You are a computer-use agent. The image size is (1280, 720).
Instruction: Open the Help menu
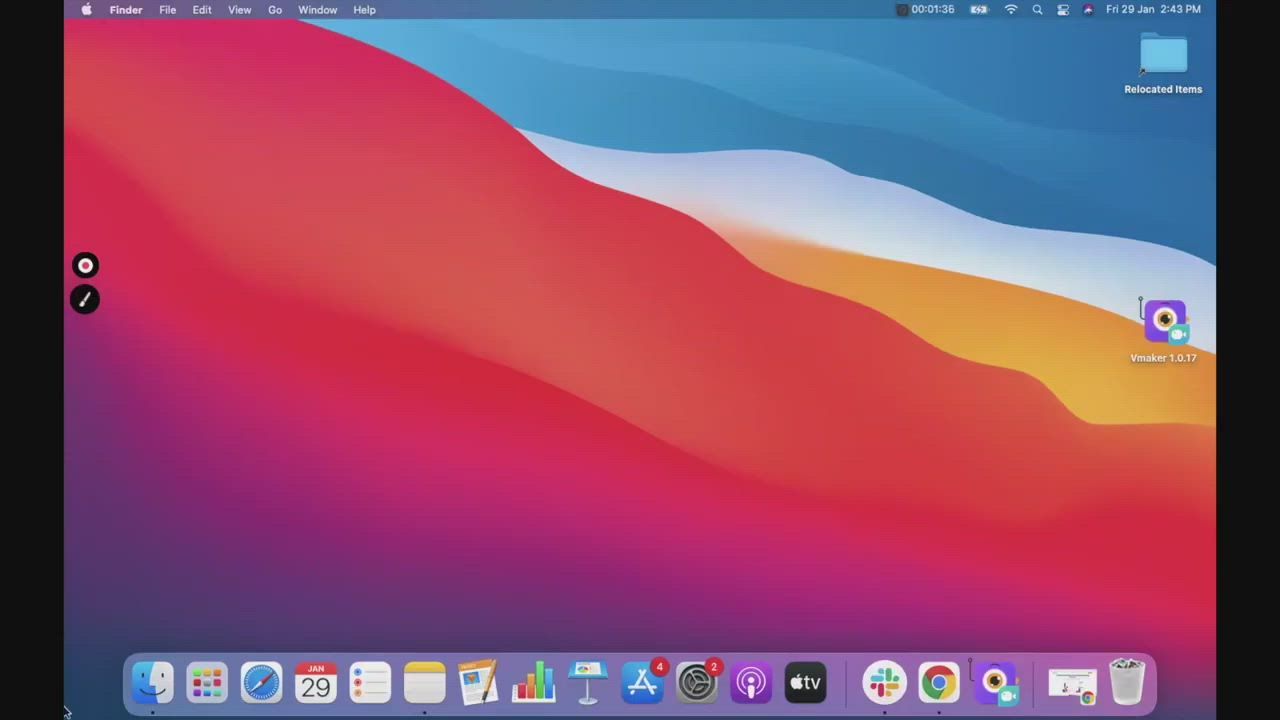point(365,10)
